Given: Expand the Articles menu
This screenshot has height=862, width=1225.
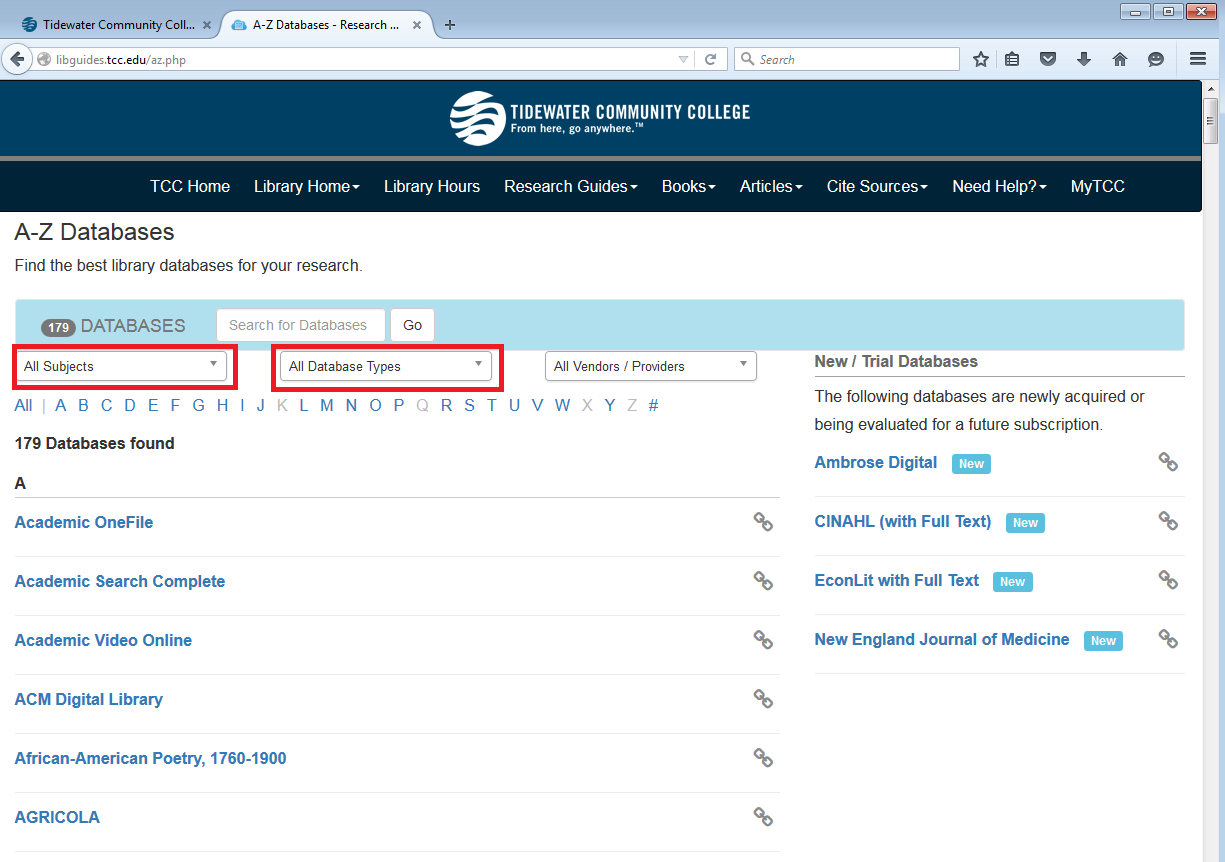Looking at the screenshot, I should click(771, 186).
